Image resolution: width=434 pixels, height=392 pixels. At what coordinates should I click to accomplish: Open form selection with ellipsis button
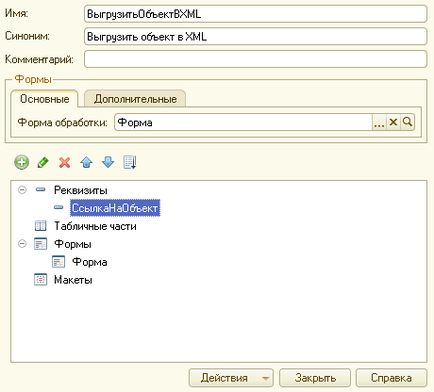point(379,122)
